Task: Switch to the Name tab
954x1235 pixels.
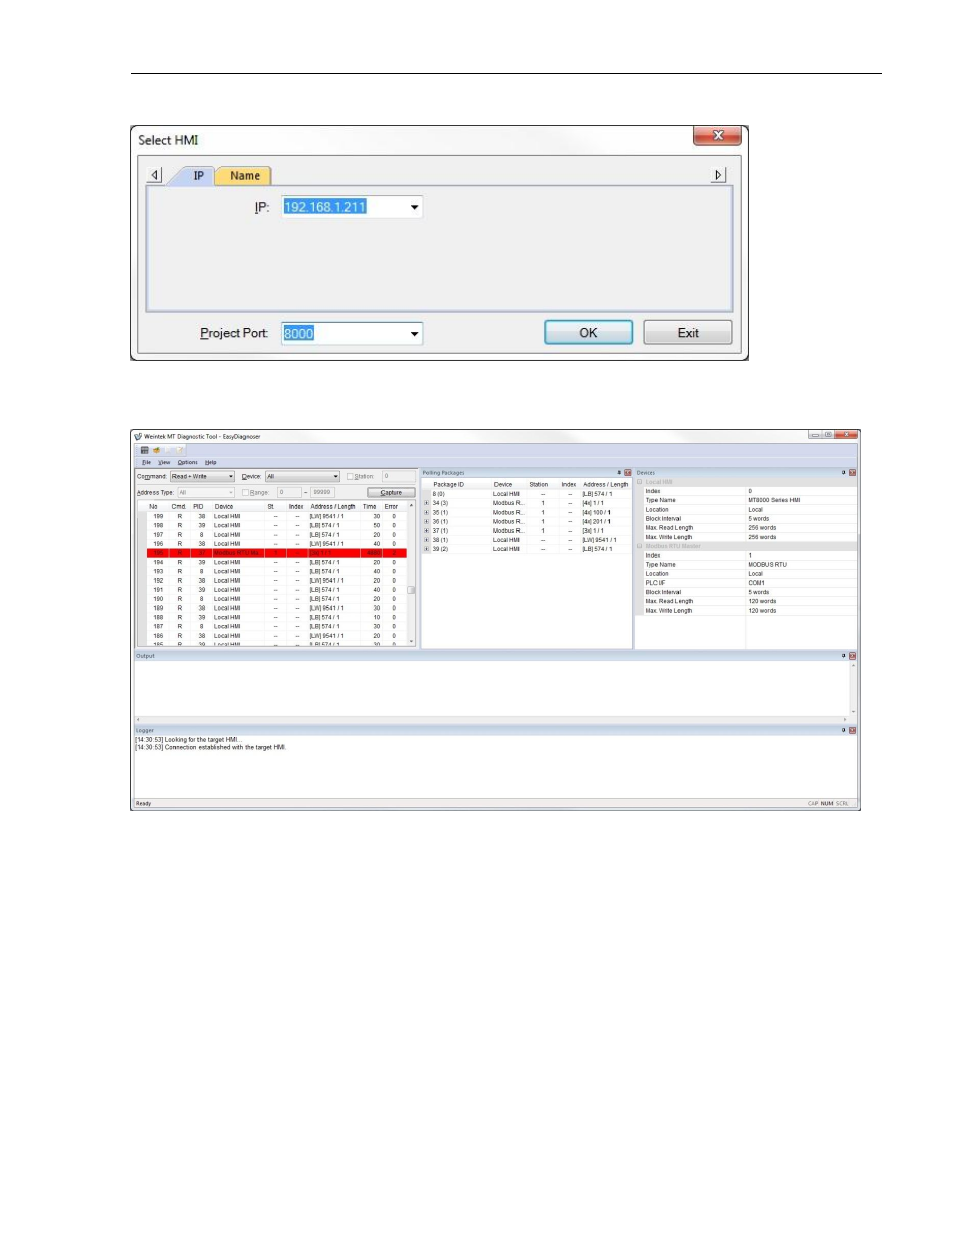Action: pos(245,176)
